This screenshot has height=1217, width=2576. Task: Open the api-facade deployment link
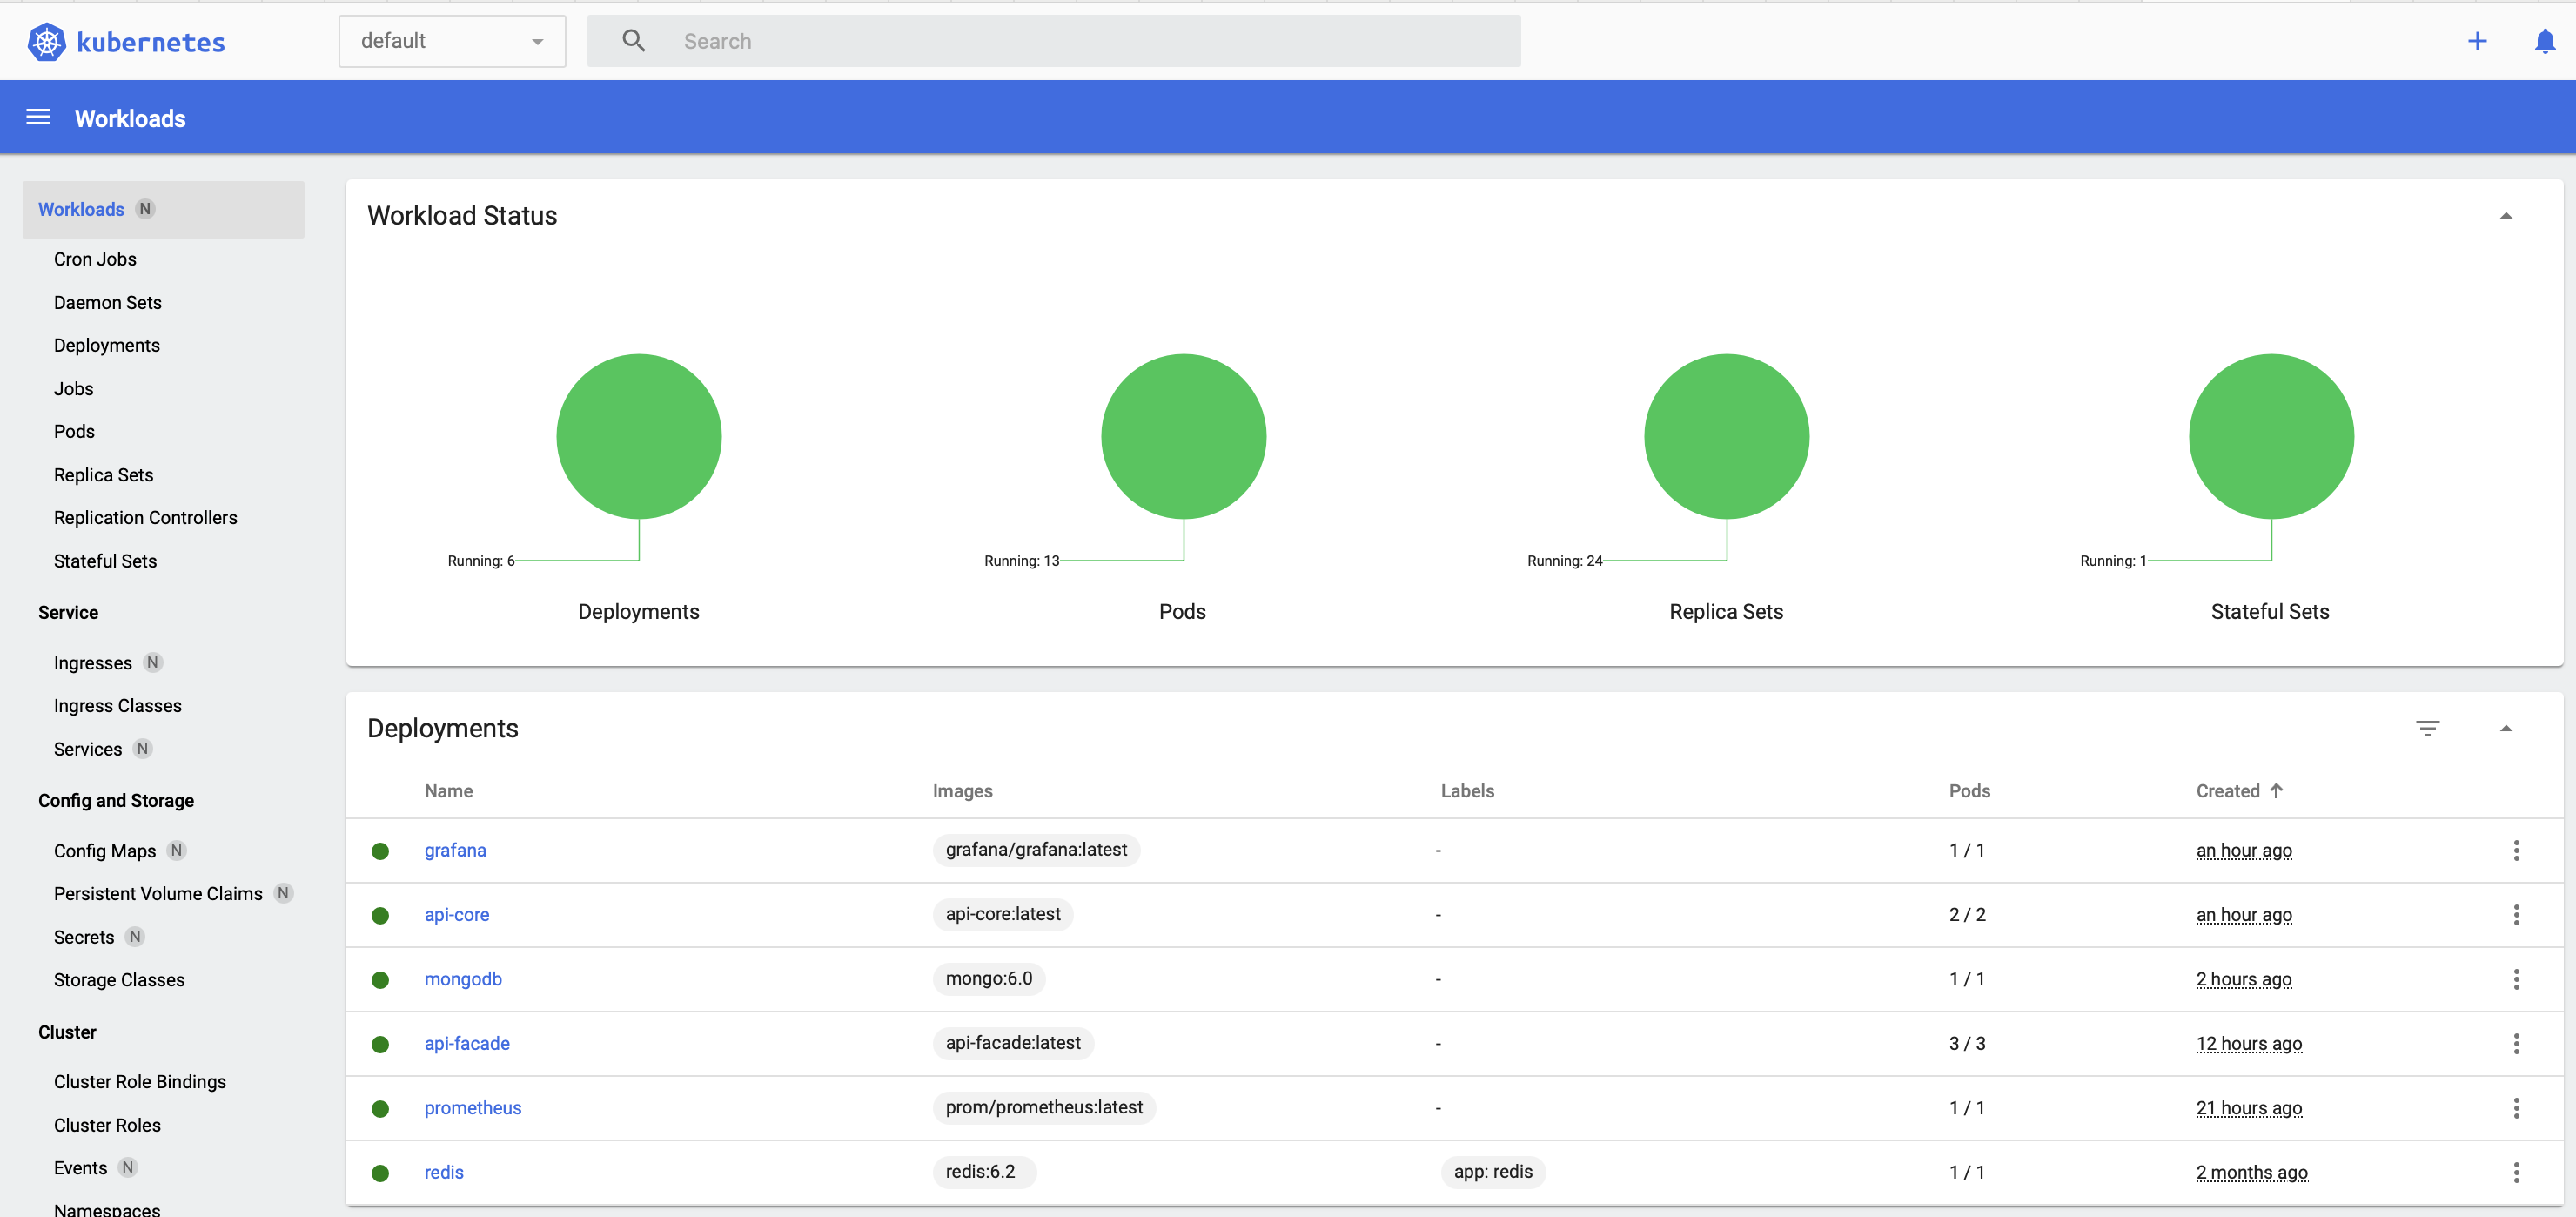[467, 1043]
